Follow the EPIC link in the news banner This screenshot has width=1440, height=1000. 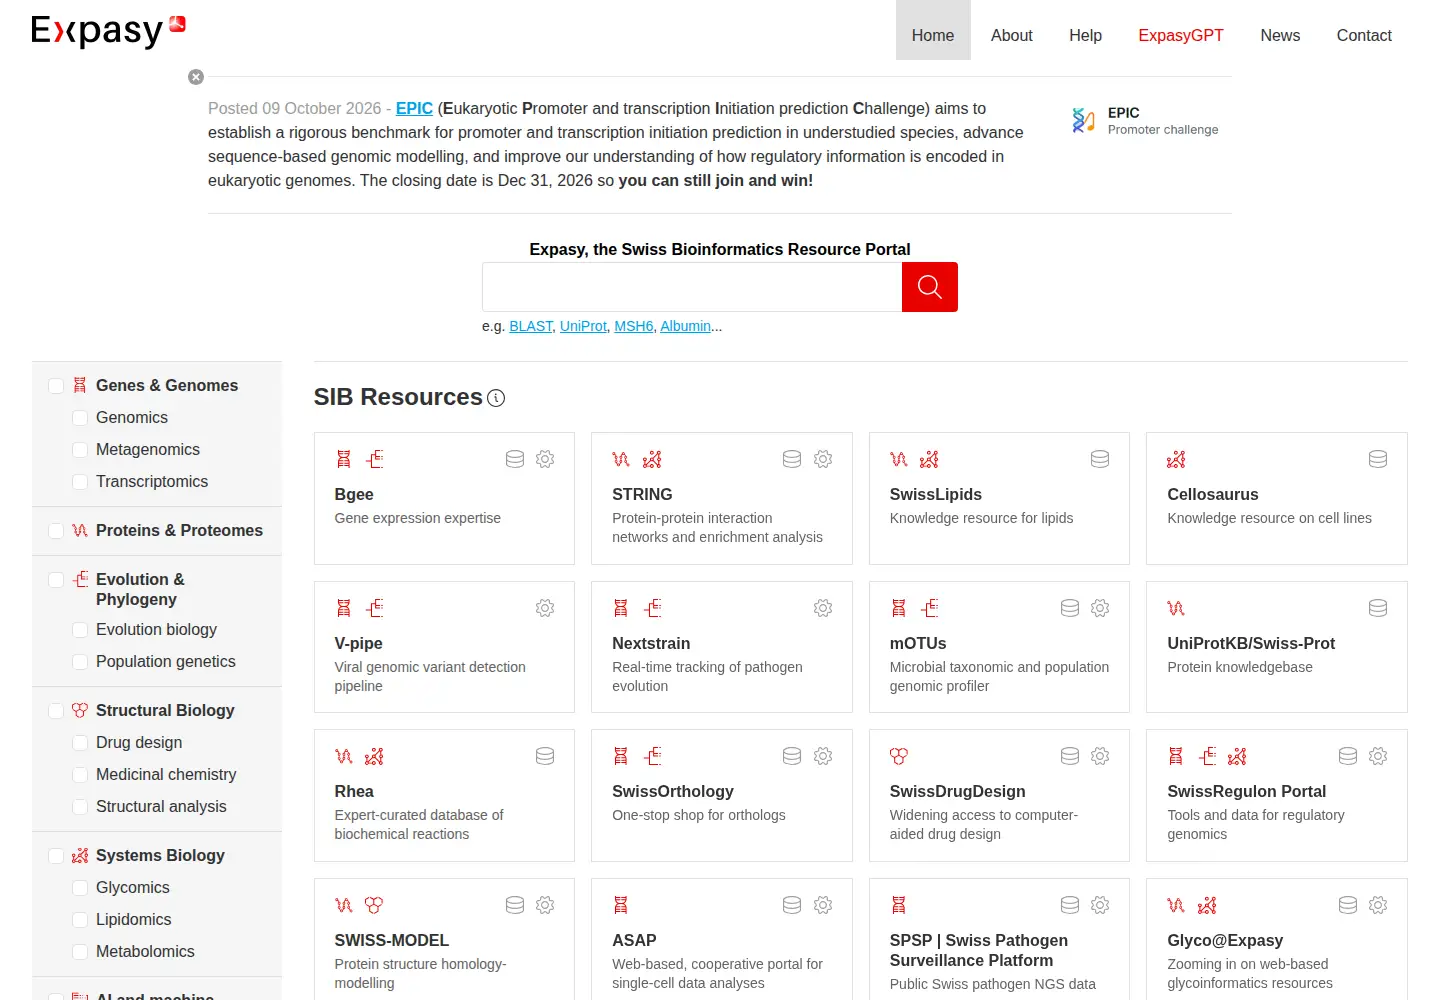pos(414,108)
